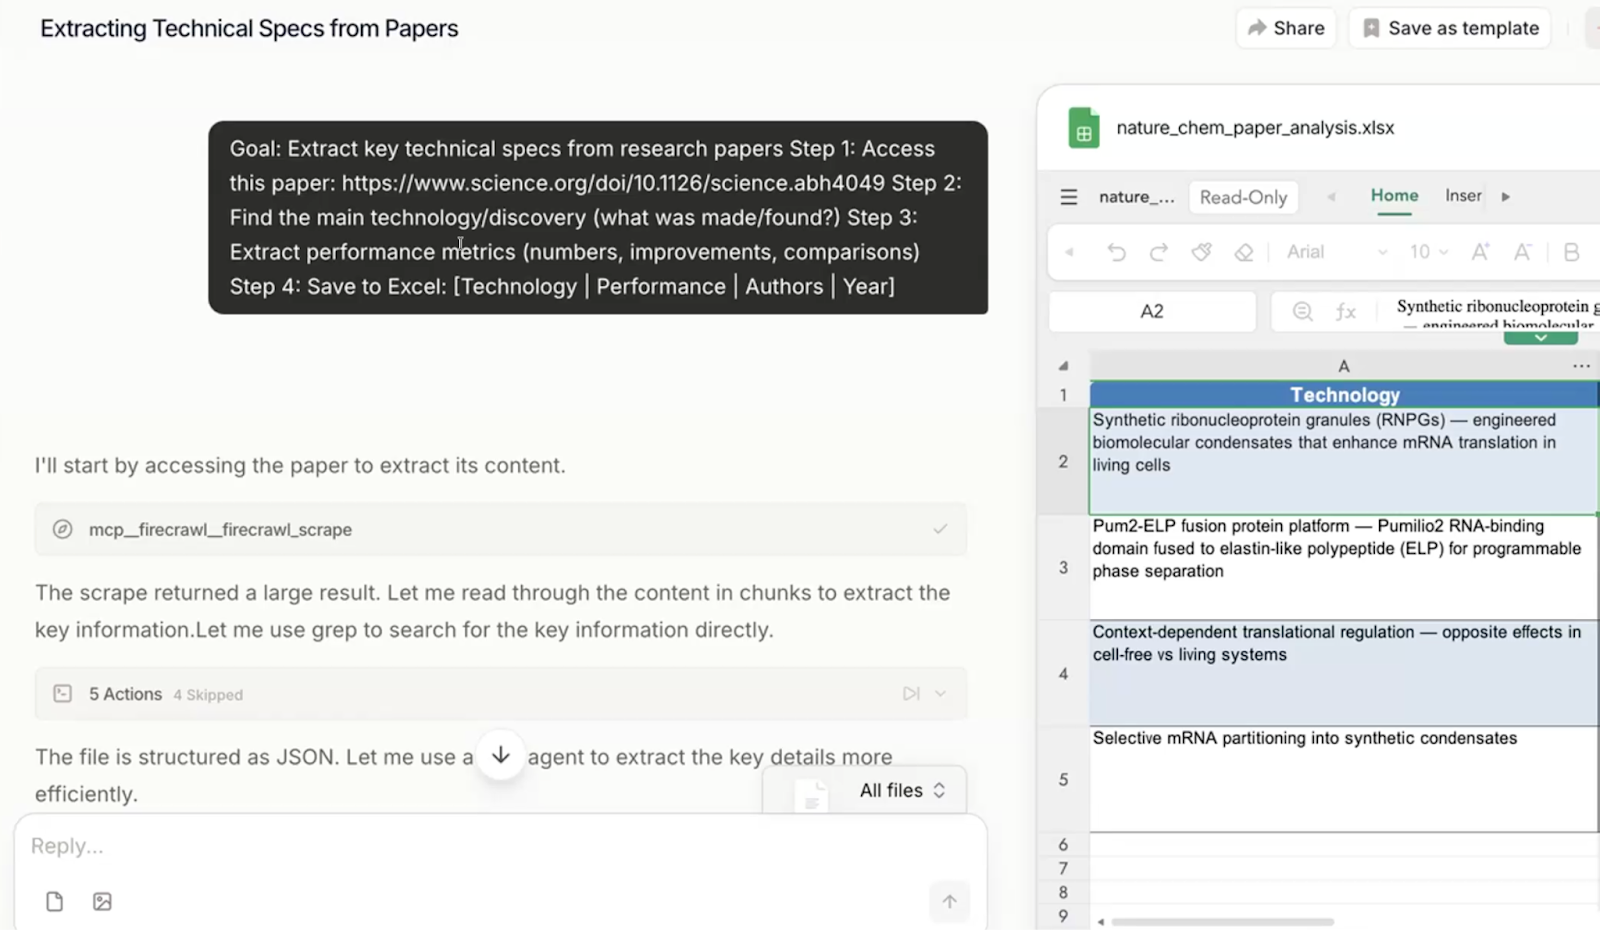Viewport: 1600px width, 930px height.
Task: Open the All files selector dropdown
Action: click(x=902, y=790)
